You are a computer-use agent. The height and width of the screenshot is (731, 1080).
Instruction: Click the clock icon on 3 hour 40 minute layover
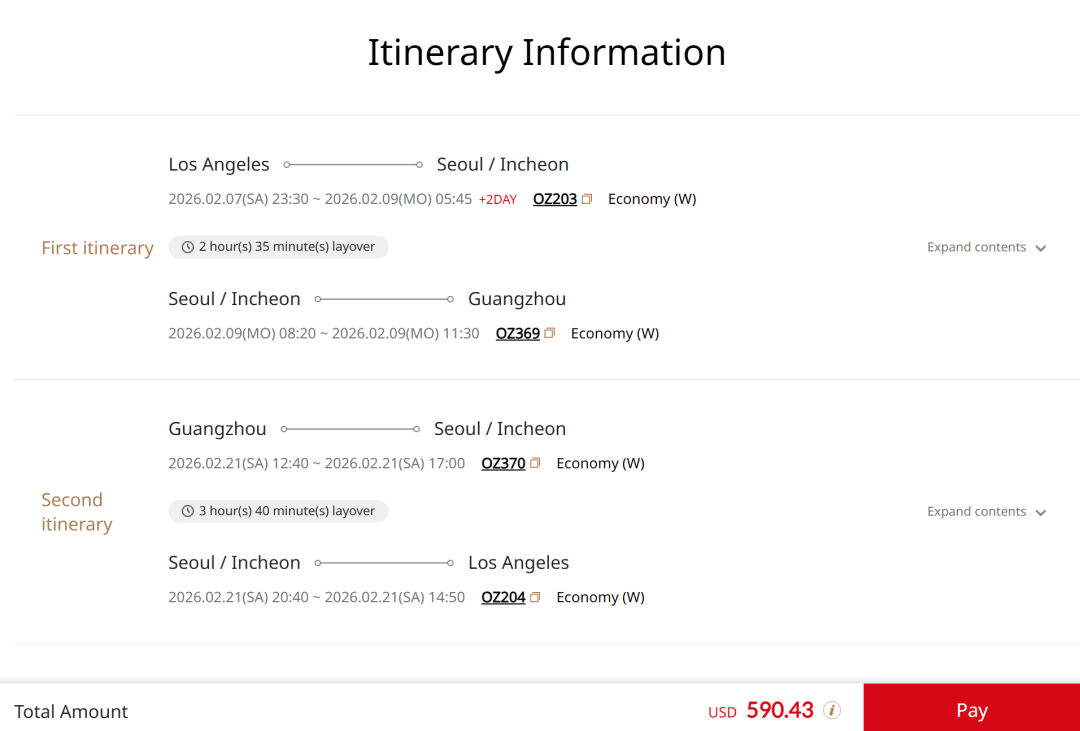(187, 511)
